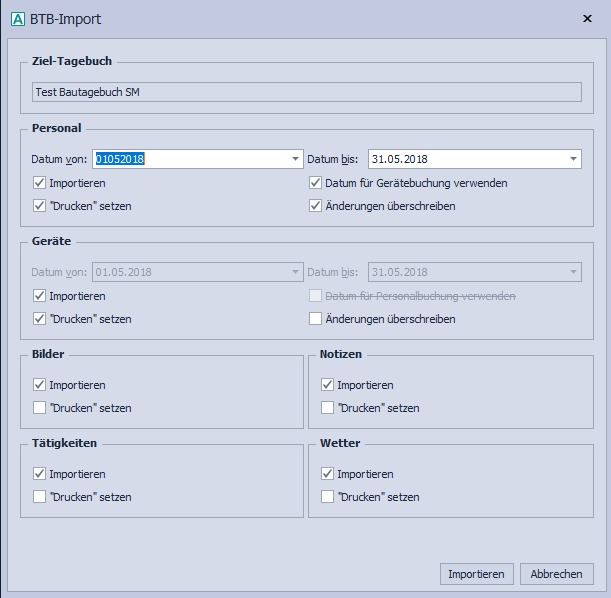The image size is (611, 598).
Task: Uncheck Importieren in the Tätigkeiten group
Action: tap(39, 474)
